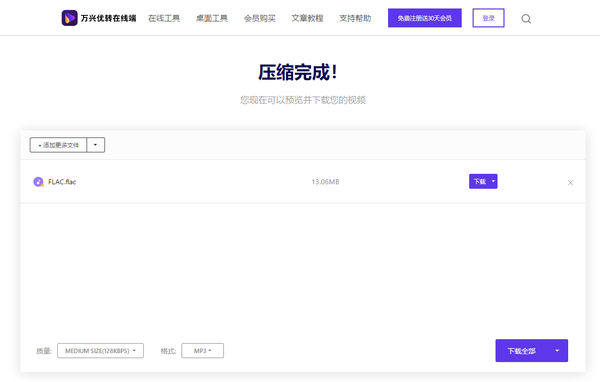Click the 万兴优转在线端 brand text
600x382 pixels.
(x=108, y=18)
